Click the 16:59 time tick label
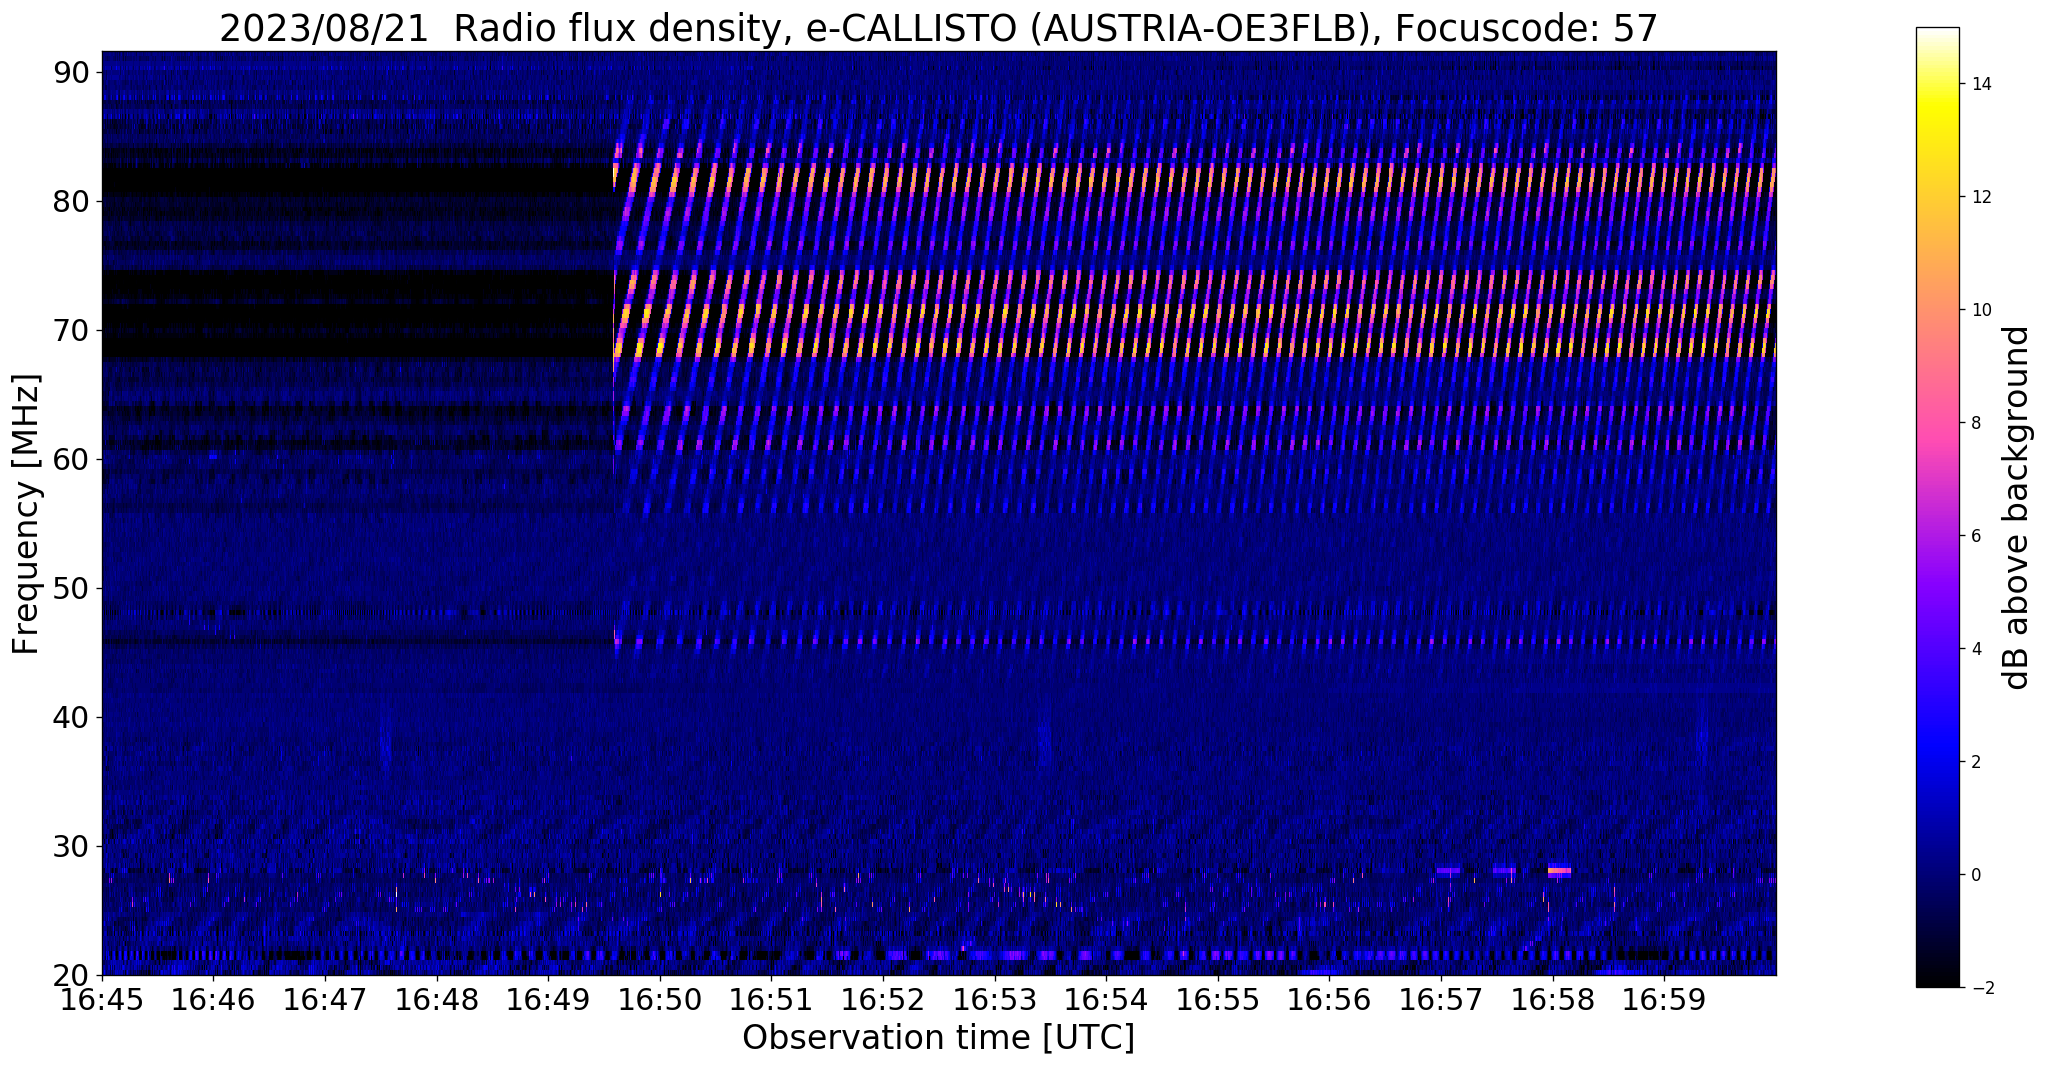The image size is (2047, 1067). pyautogui.click(x=1664, y=999)
